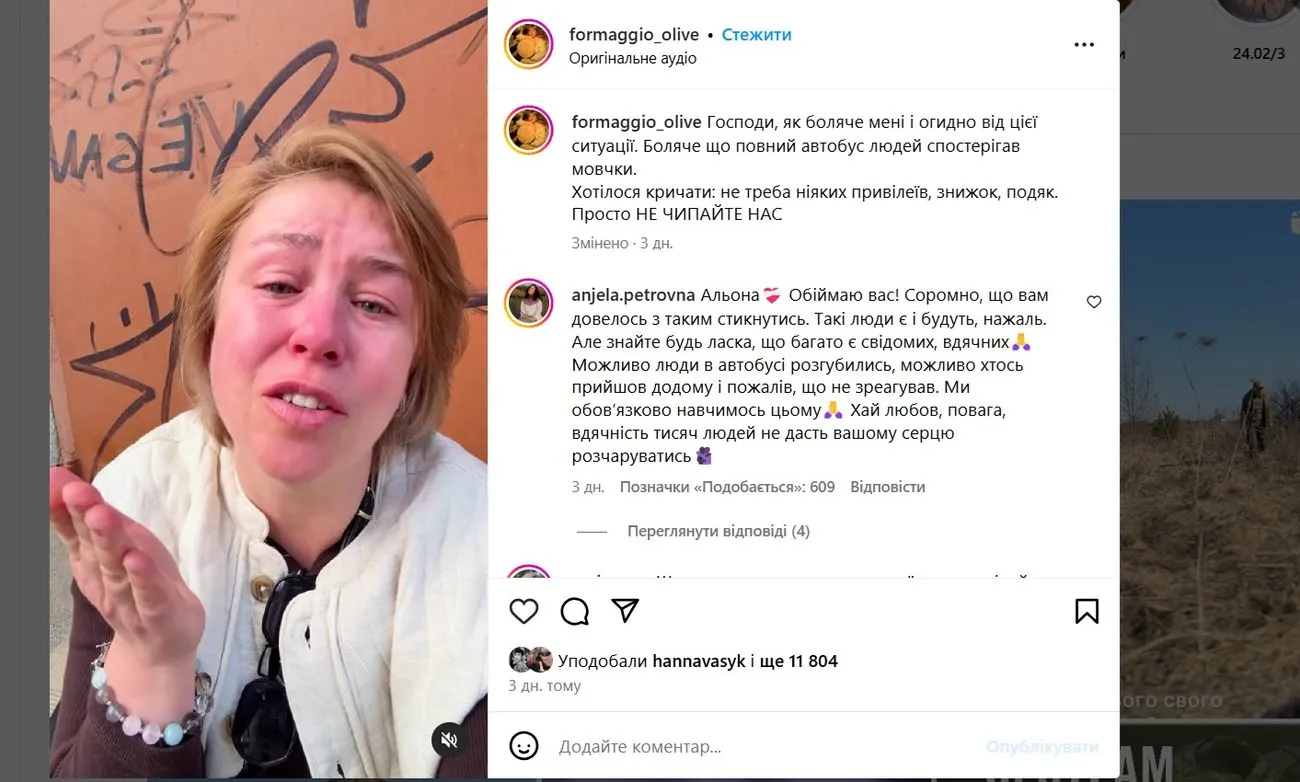1300x782 pixels.
Task: Click 'Оригінальне аудіо' audio link
Action: 633,58
